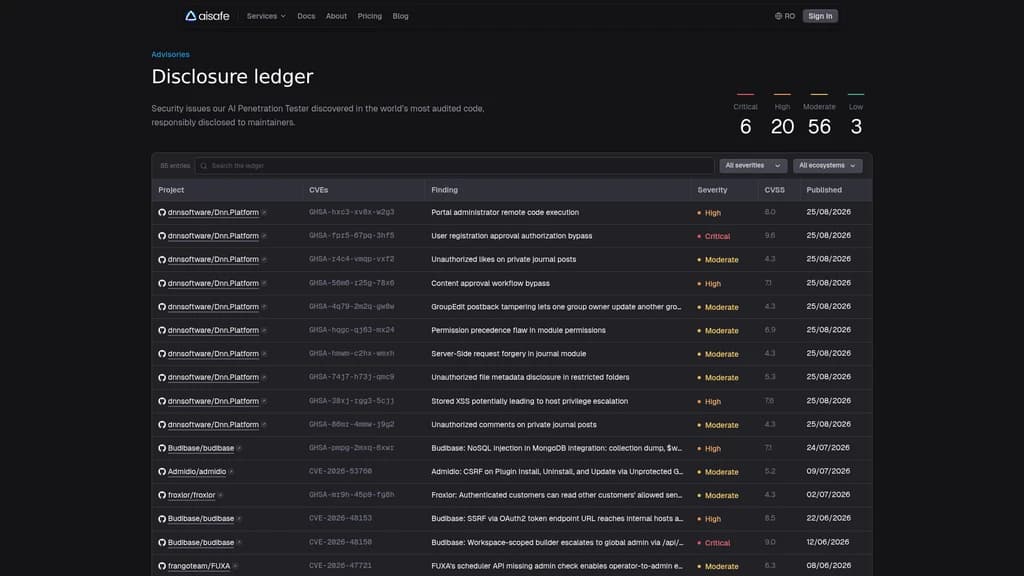Click the published date 02/07/2026

828,495
